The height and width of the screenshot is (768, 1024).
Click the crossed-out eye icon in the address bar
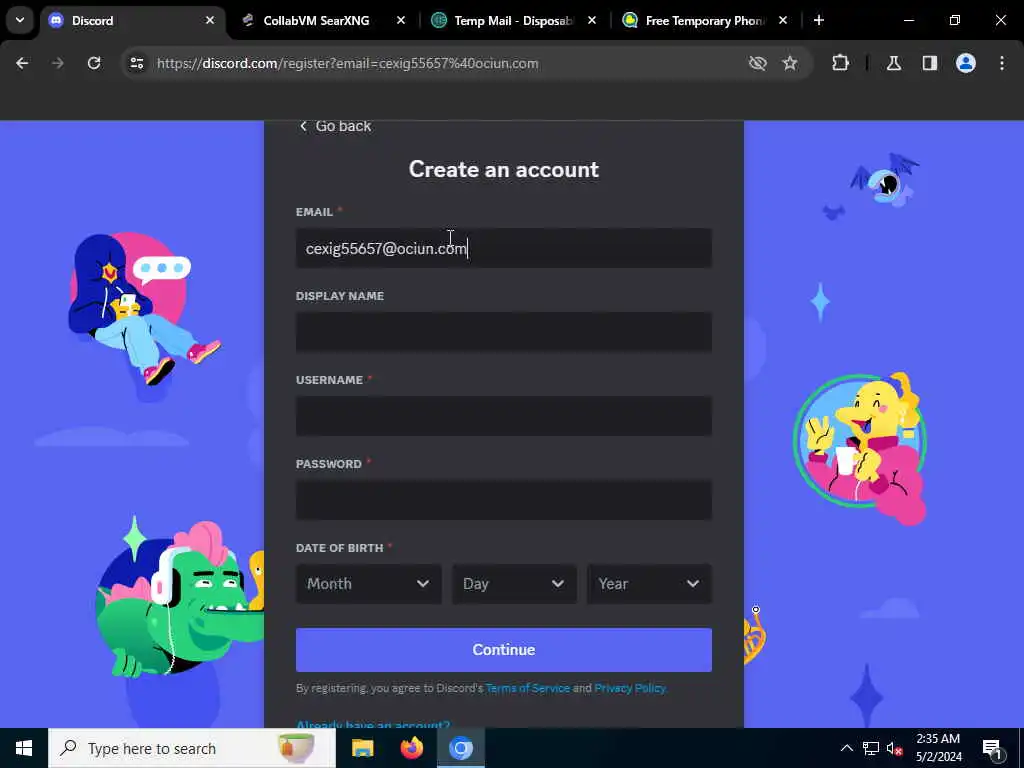[x=758, y=63]
